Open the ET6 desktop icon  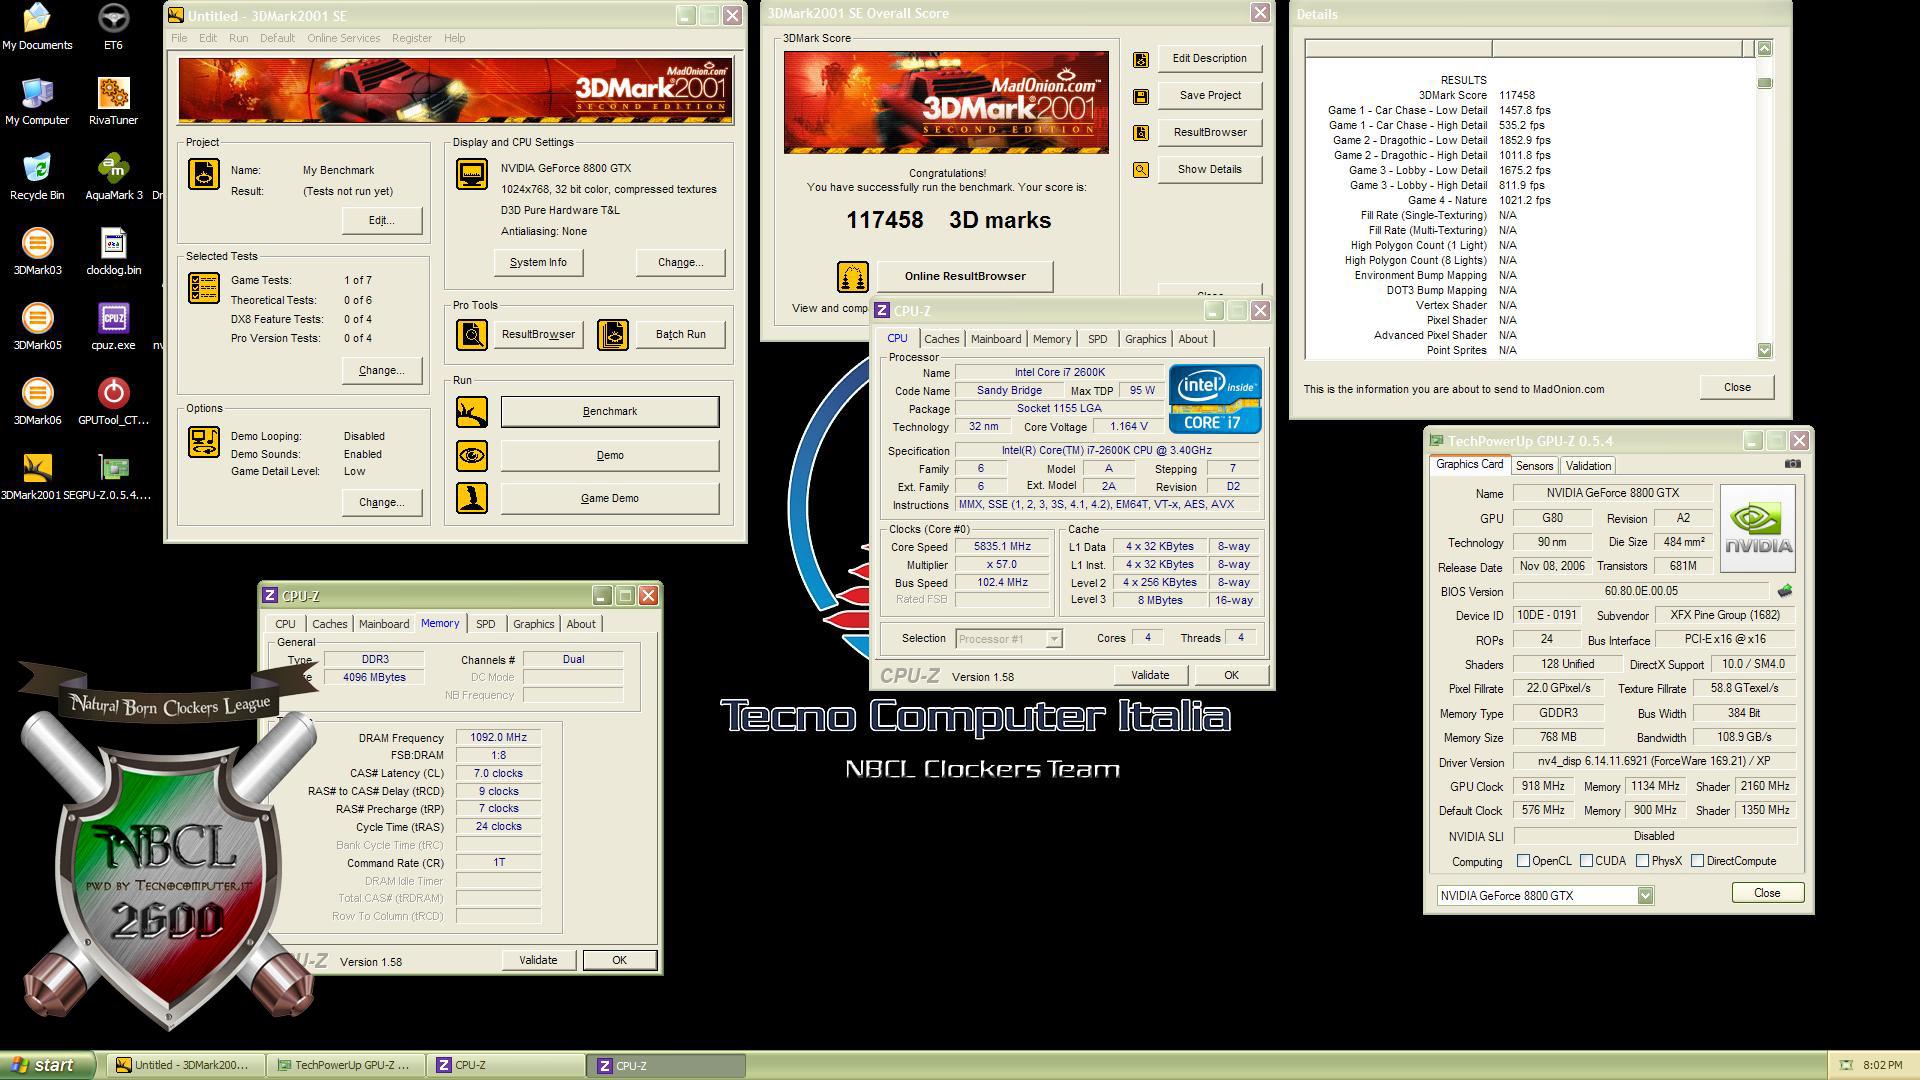(113, 28)
